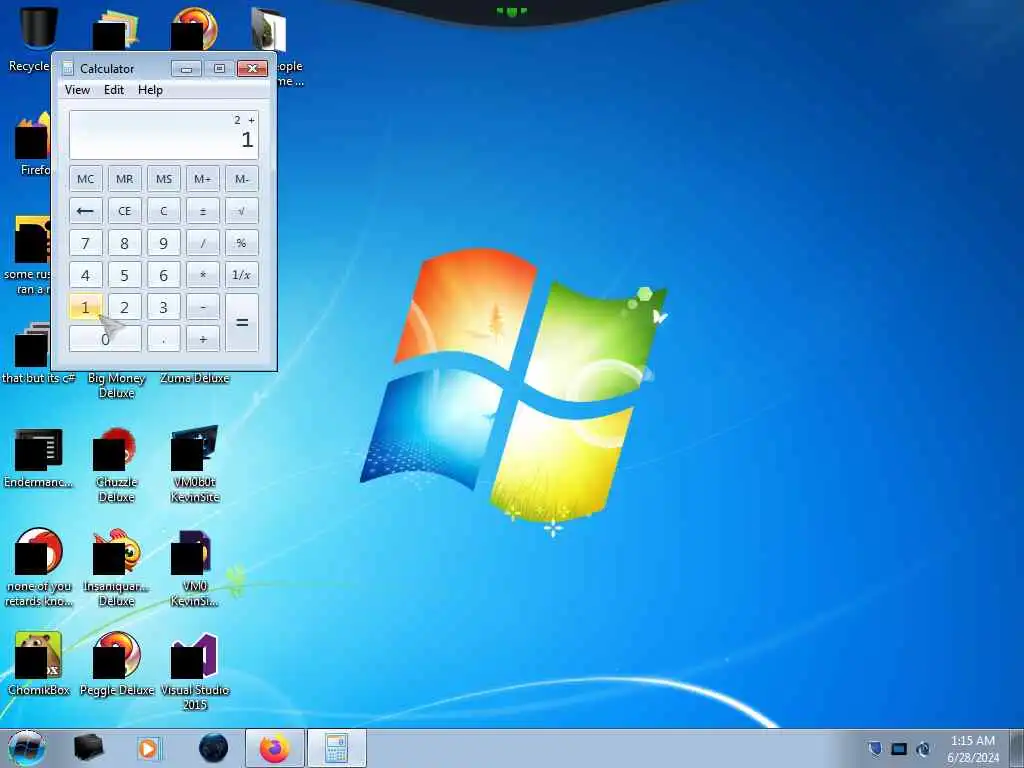
Task: Click the plus (+) key
Action: pos(202,339)
